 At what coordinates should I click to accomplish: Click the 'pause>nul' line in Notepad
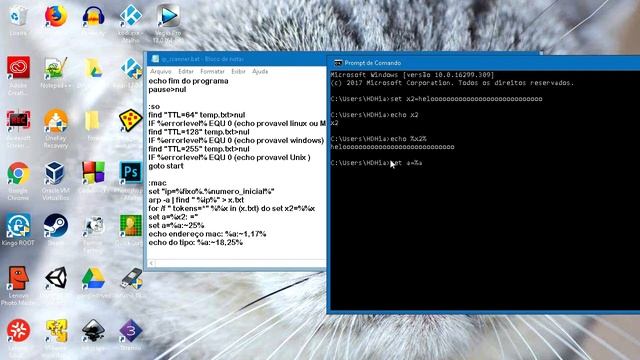[x=167, y=89]
